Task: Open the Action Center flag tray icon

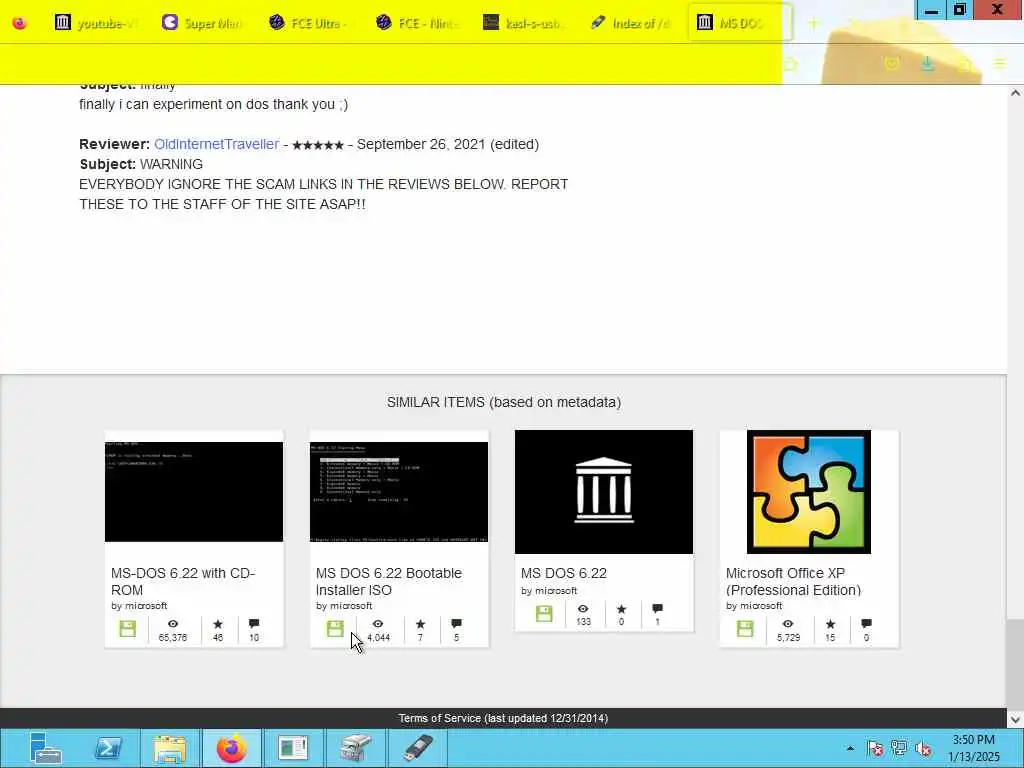Action: click(x=875, y=748)
